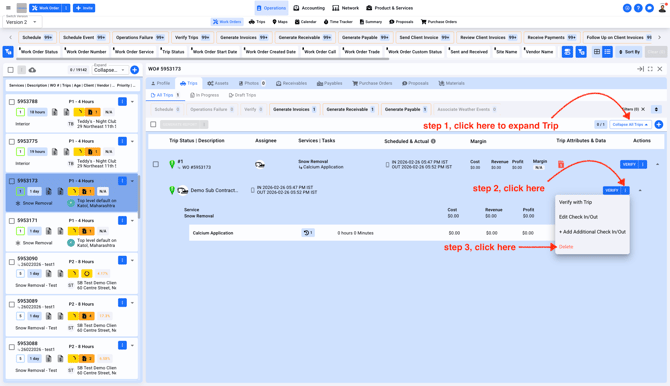The width and height of the screenshot is (670, 386).
Task: Switch to the Assets tab
Action: pos(218,83)
